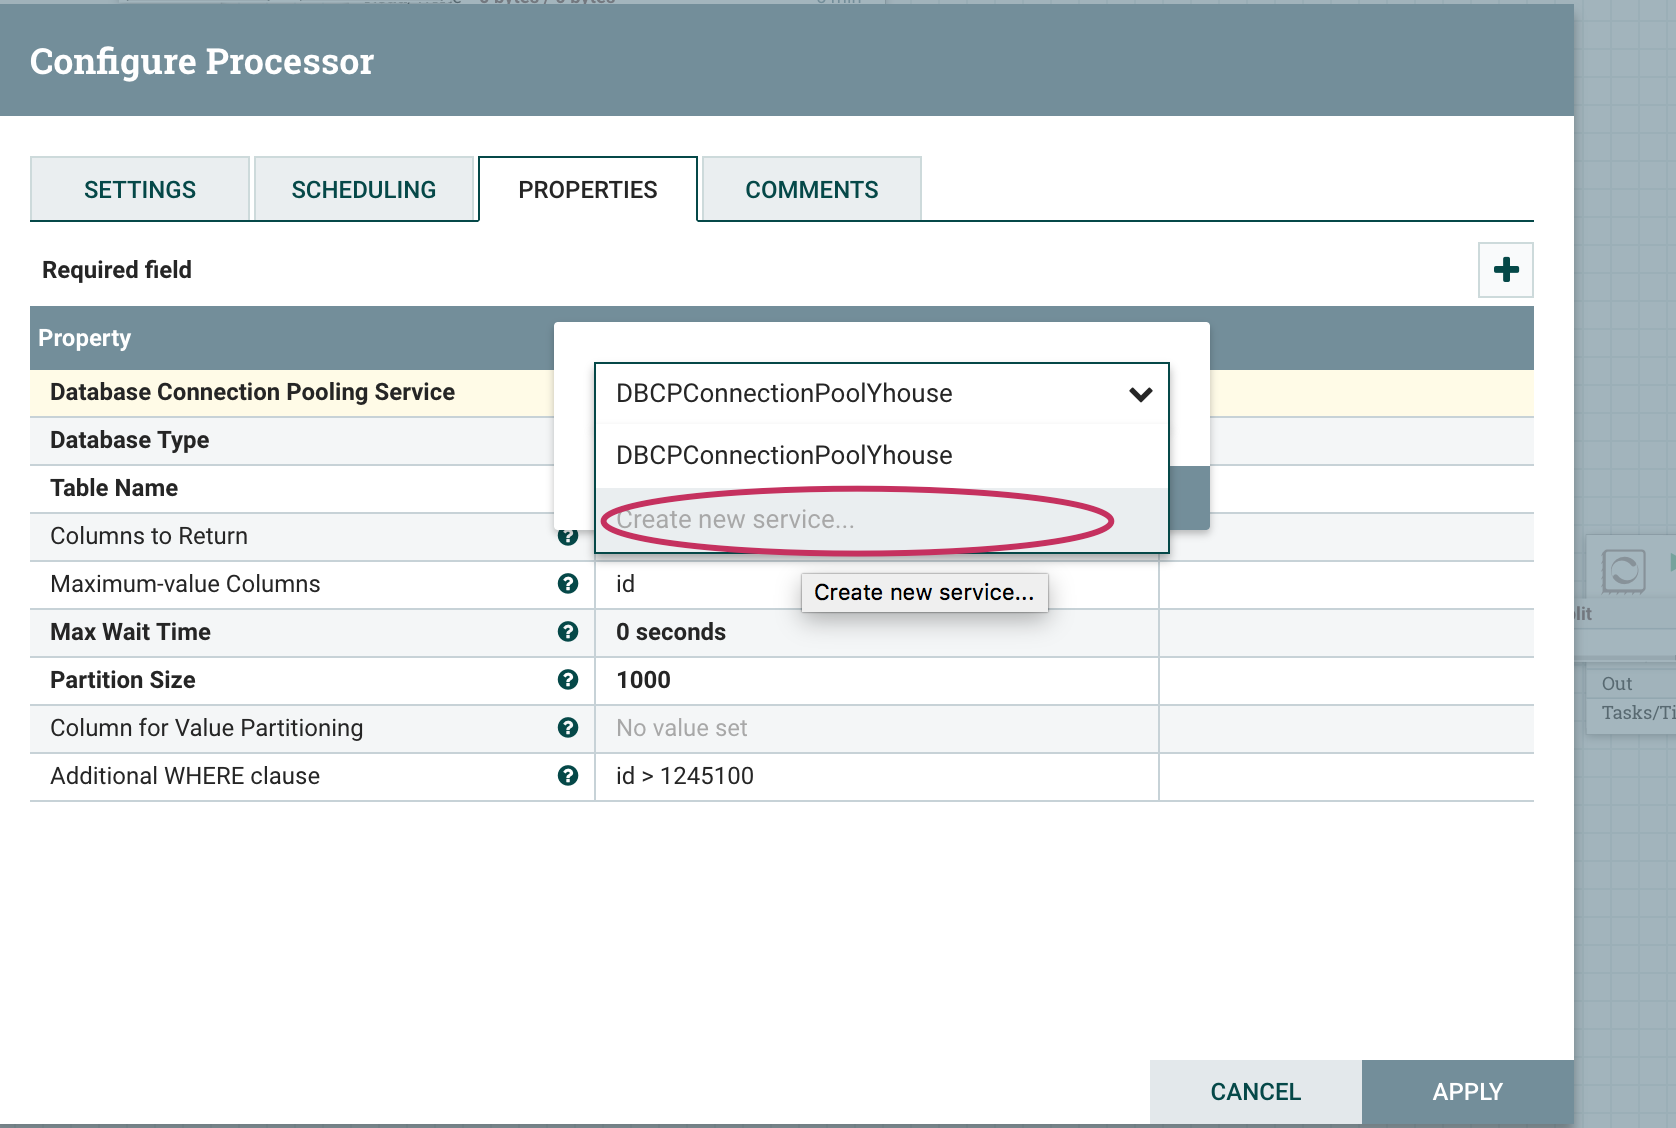Select Columns to Return property

149,536
